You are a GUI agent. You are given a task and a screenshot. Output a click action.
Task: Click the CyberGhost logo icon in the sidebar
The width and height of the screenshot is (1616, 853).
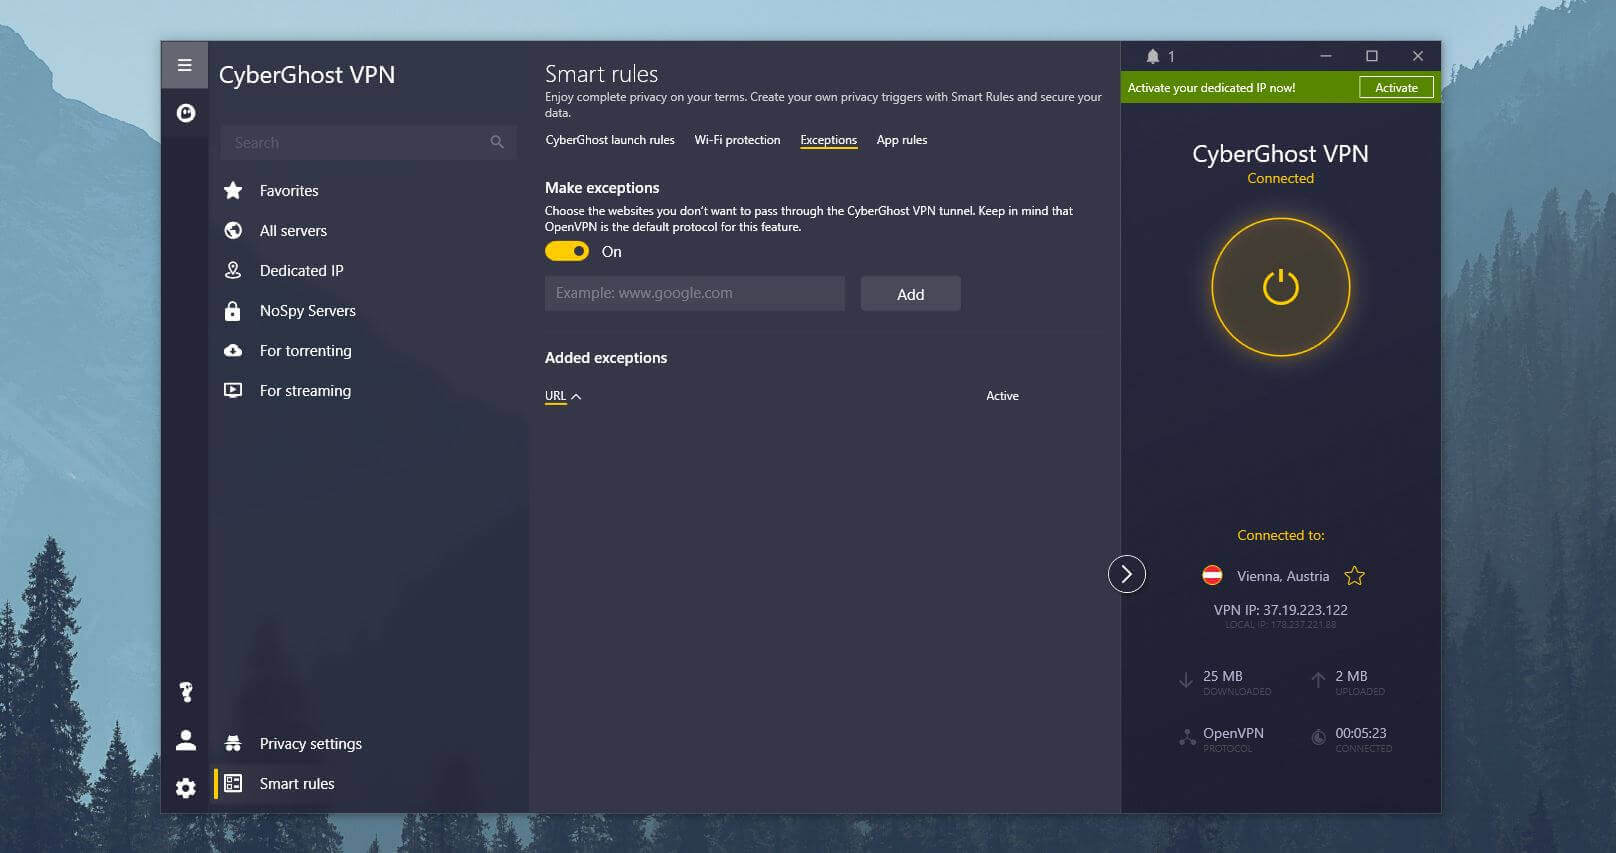click(x=185, y=113)
